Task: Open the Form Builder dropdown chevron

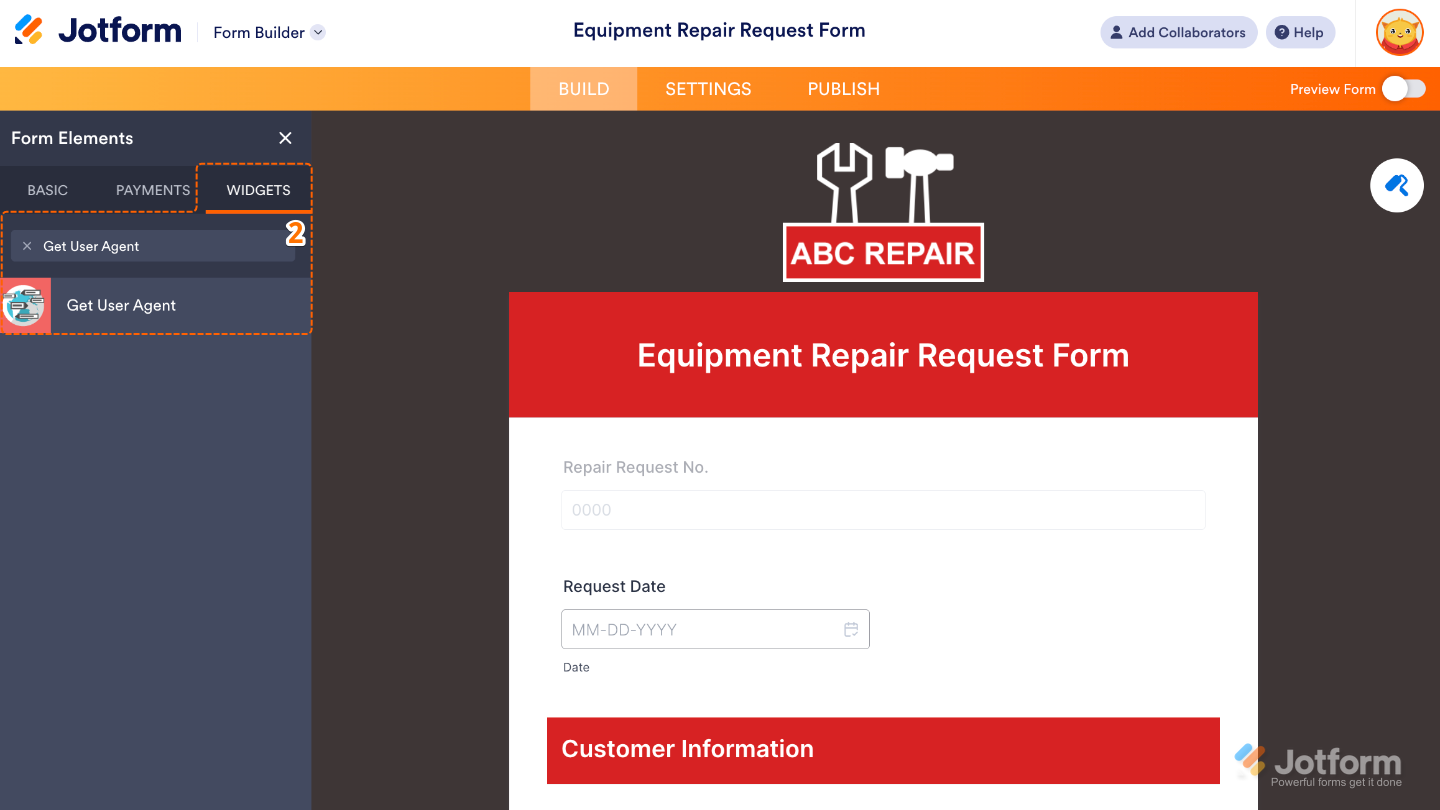Action: (318, 32)
